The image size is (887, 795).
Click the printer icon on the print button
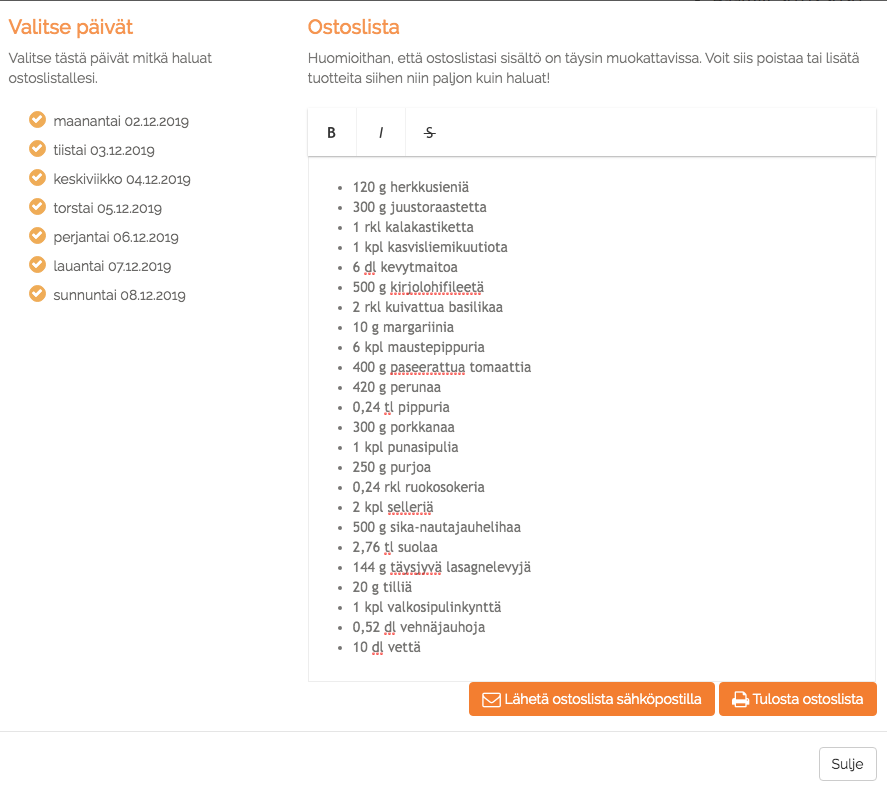pyautogui.click(x=740, y=699)
